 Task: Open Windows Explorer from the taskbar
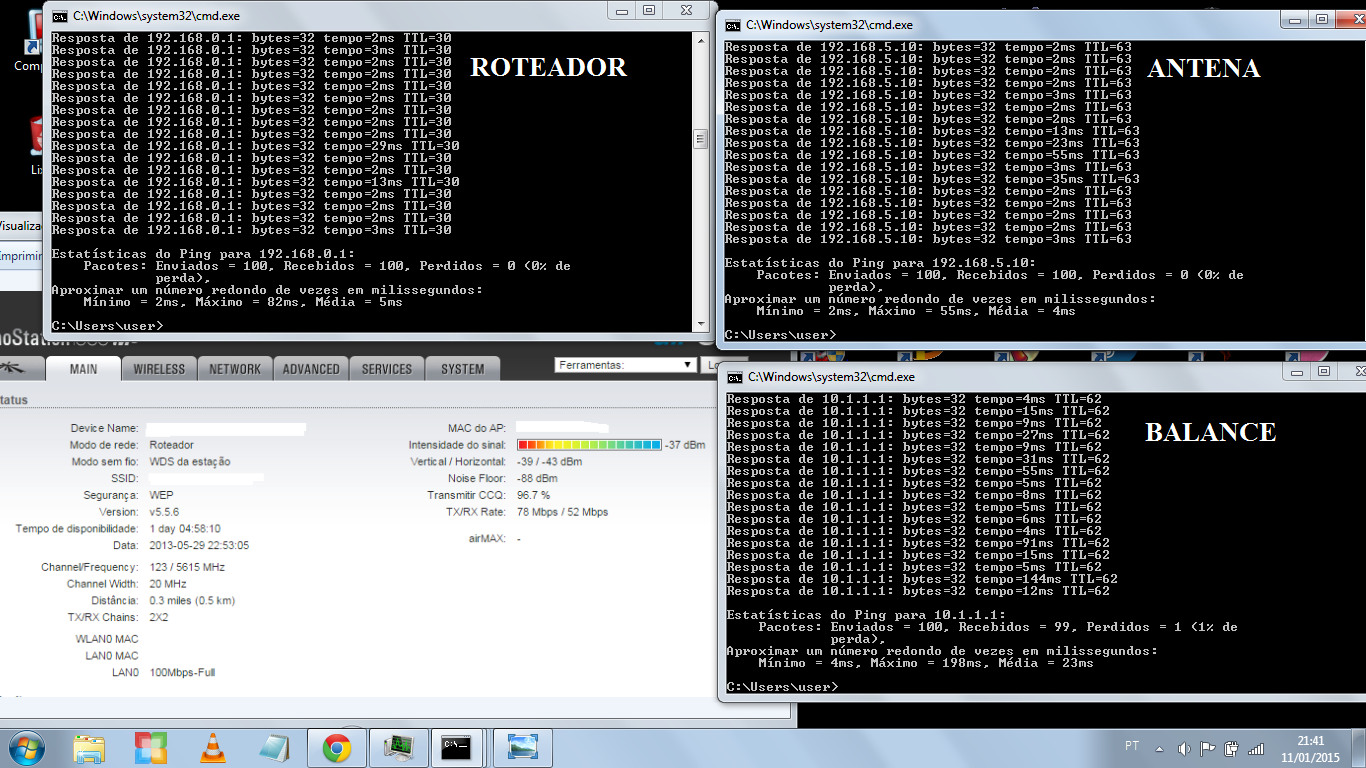point(89,748)
